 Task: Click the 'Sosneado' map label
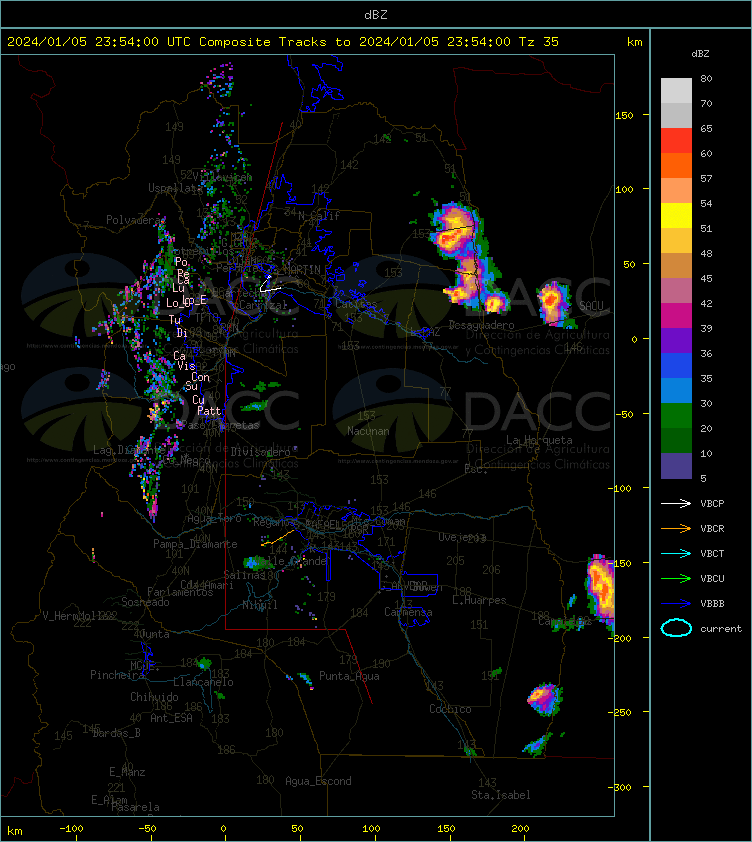(145, 603)
